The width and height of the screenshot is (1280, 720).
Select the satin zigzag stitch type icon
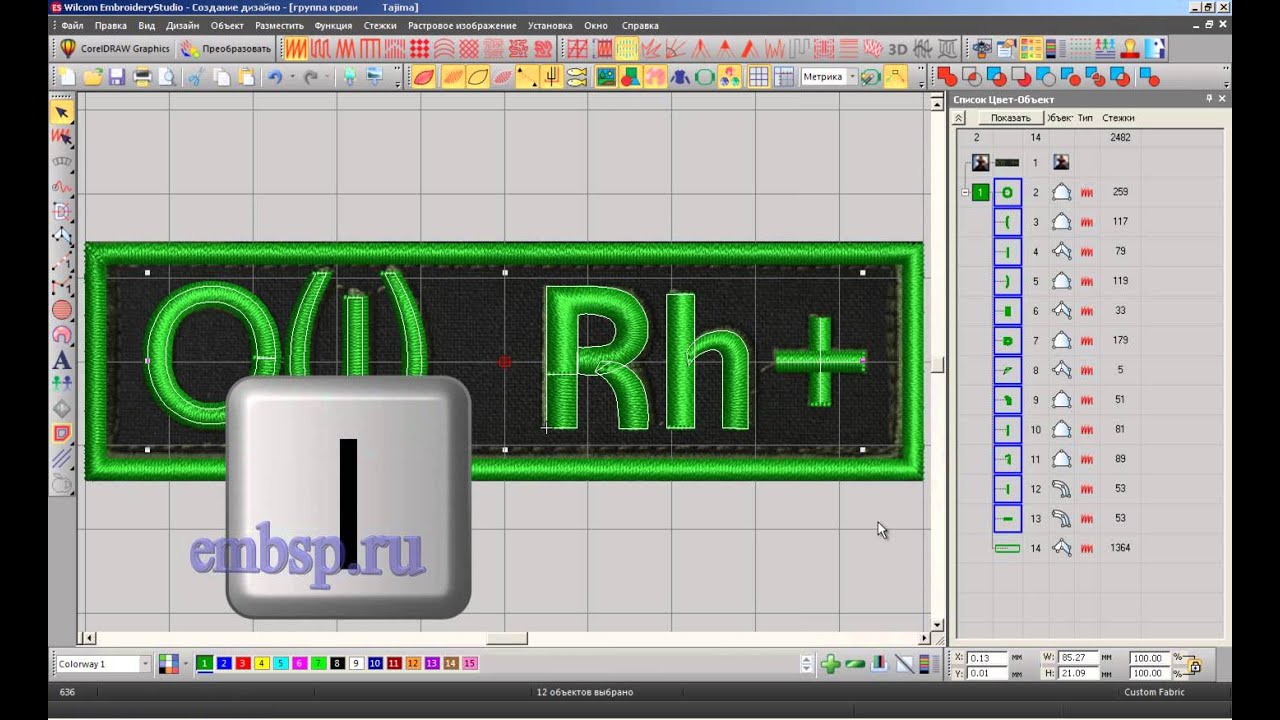coord(296,48)
